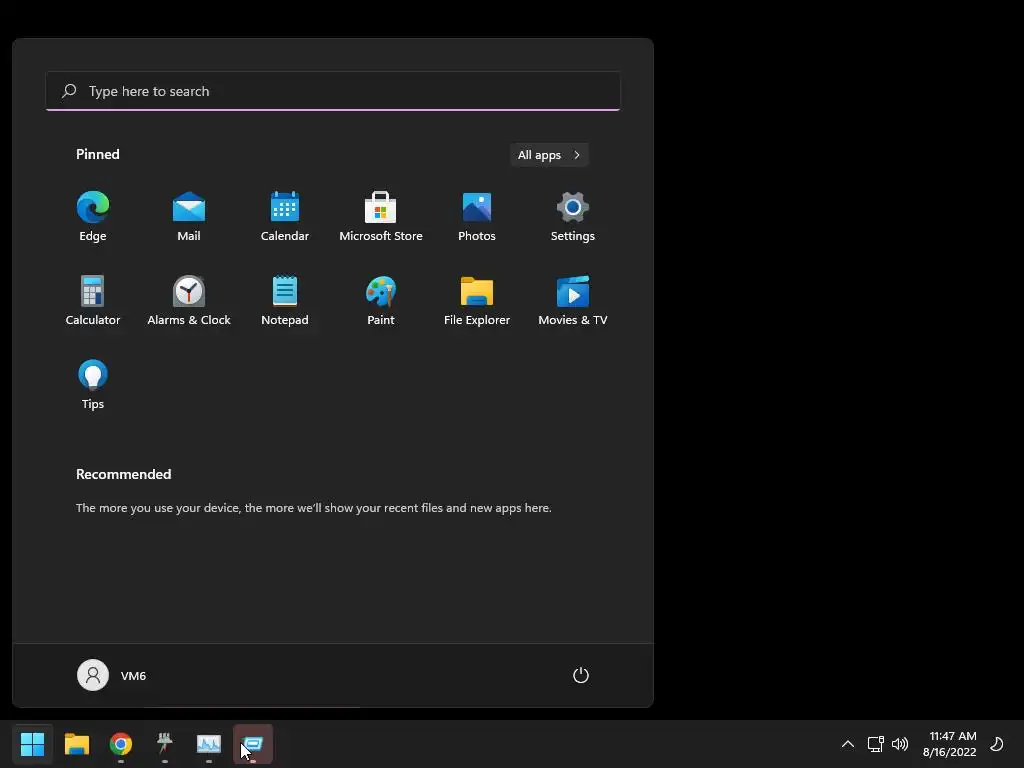Launch the Photos app
The width and height of the screenshot is (1024, 768).
pos(477,217)
